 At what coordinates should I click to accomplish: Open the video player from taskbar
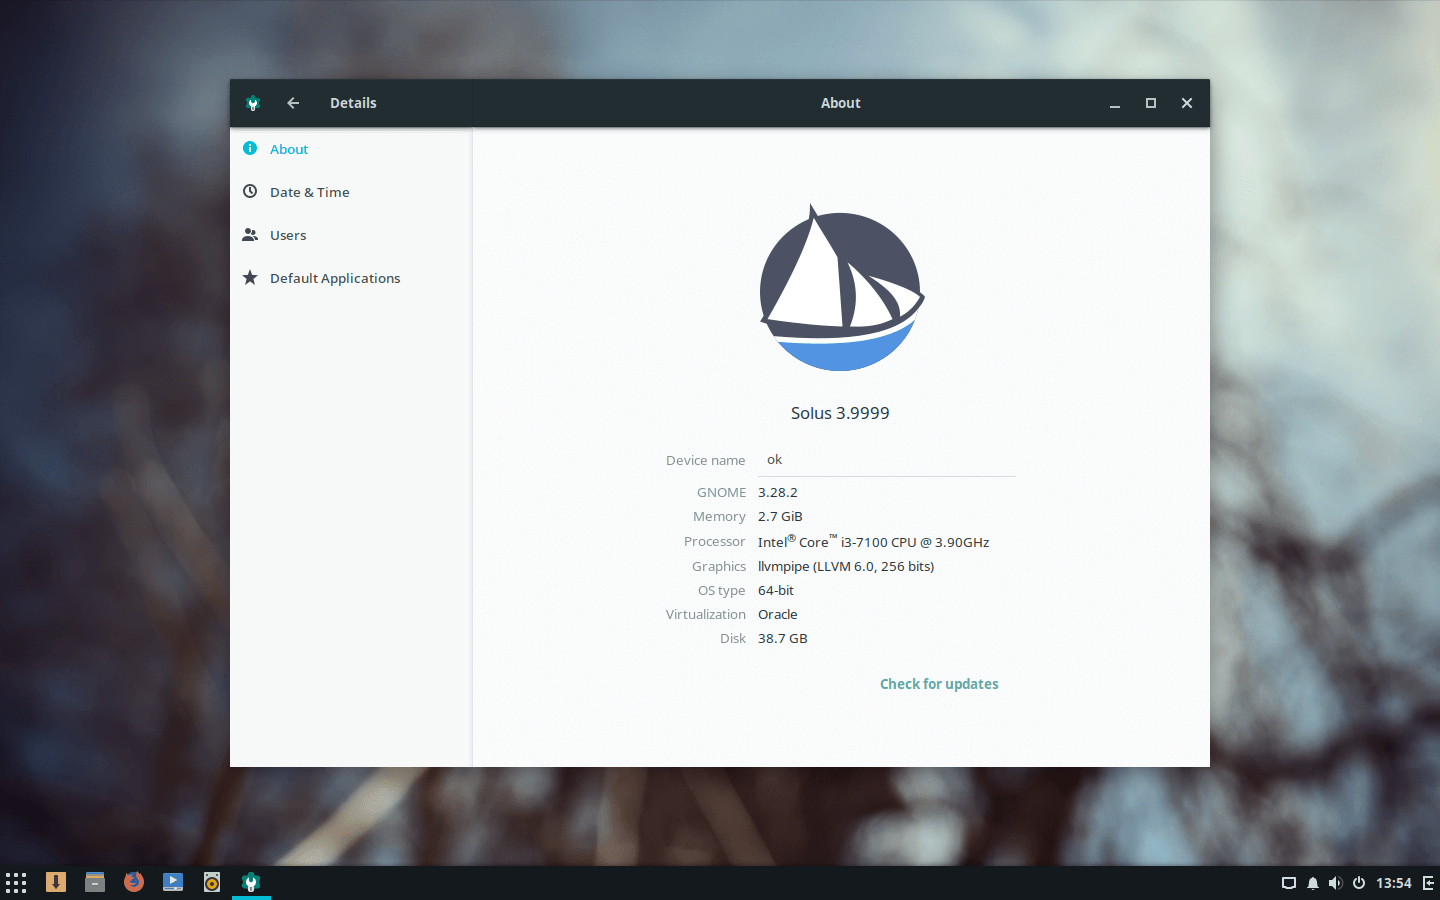173,882
